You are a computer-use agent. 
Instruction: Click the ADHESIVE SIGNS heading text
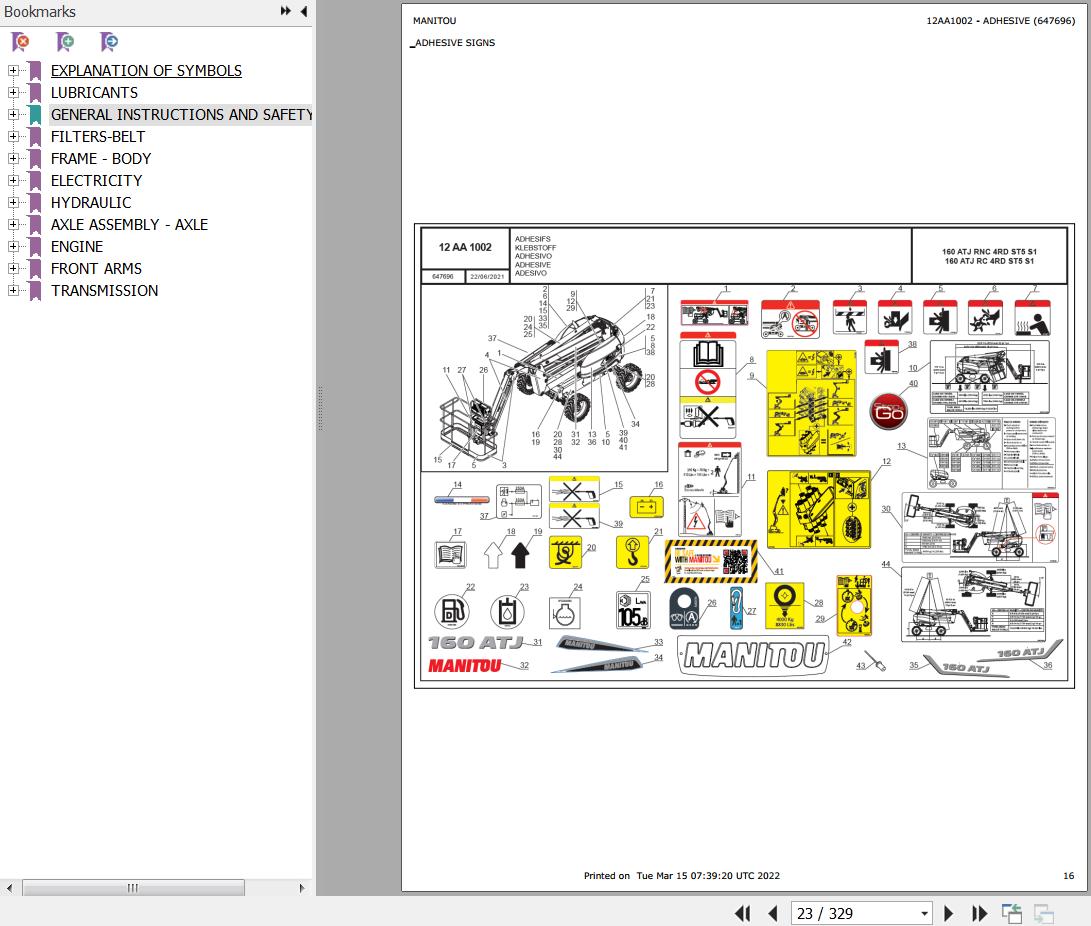coord(455,42)
